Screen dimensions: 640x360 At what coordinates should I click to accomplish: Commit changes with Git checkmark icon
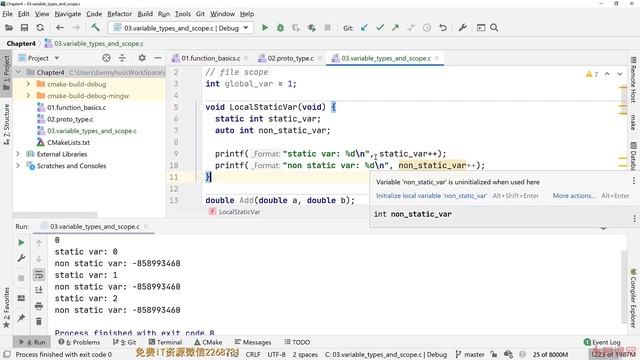tap(380, 28)
